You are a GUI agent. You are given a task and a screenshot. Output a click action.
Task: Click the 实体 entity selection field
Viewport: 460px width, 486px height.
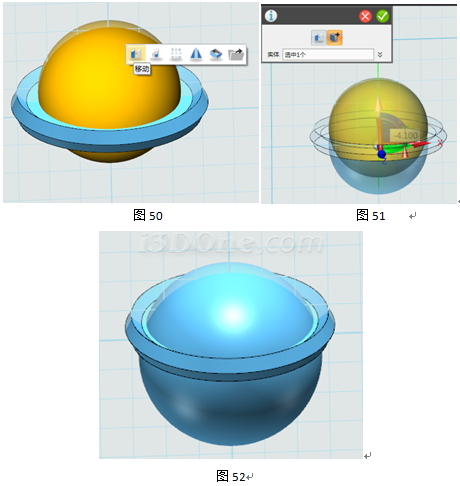pyautogui.click(x=328, y=54)
